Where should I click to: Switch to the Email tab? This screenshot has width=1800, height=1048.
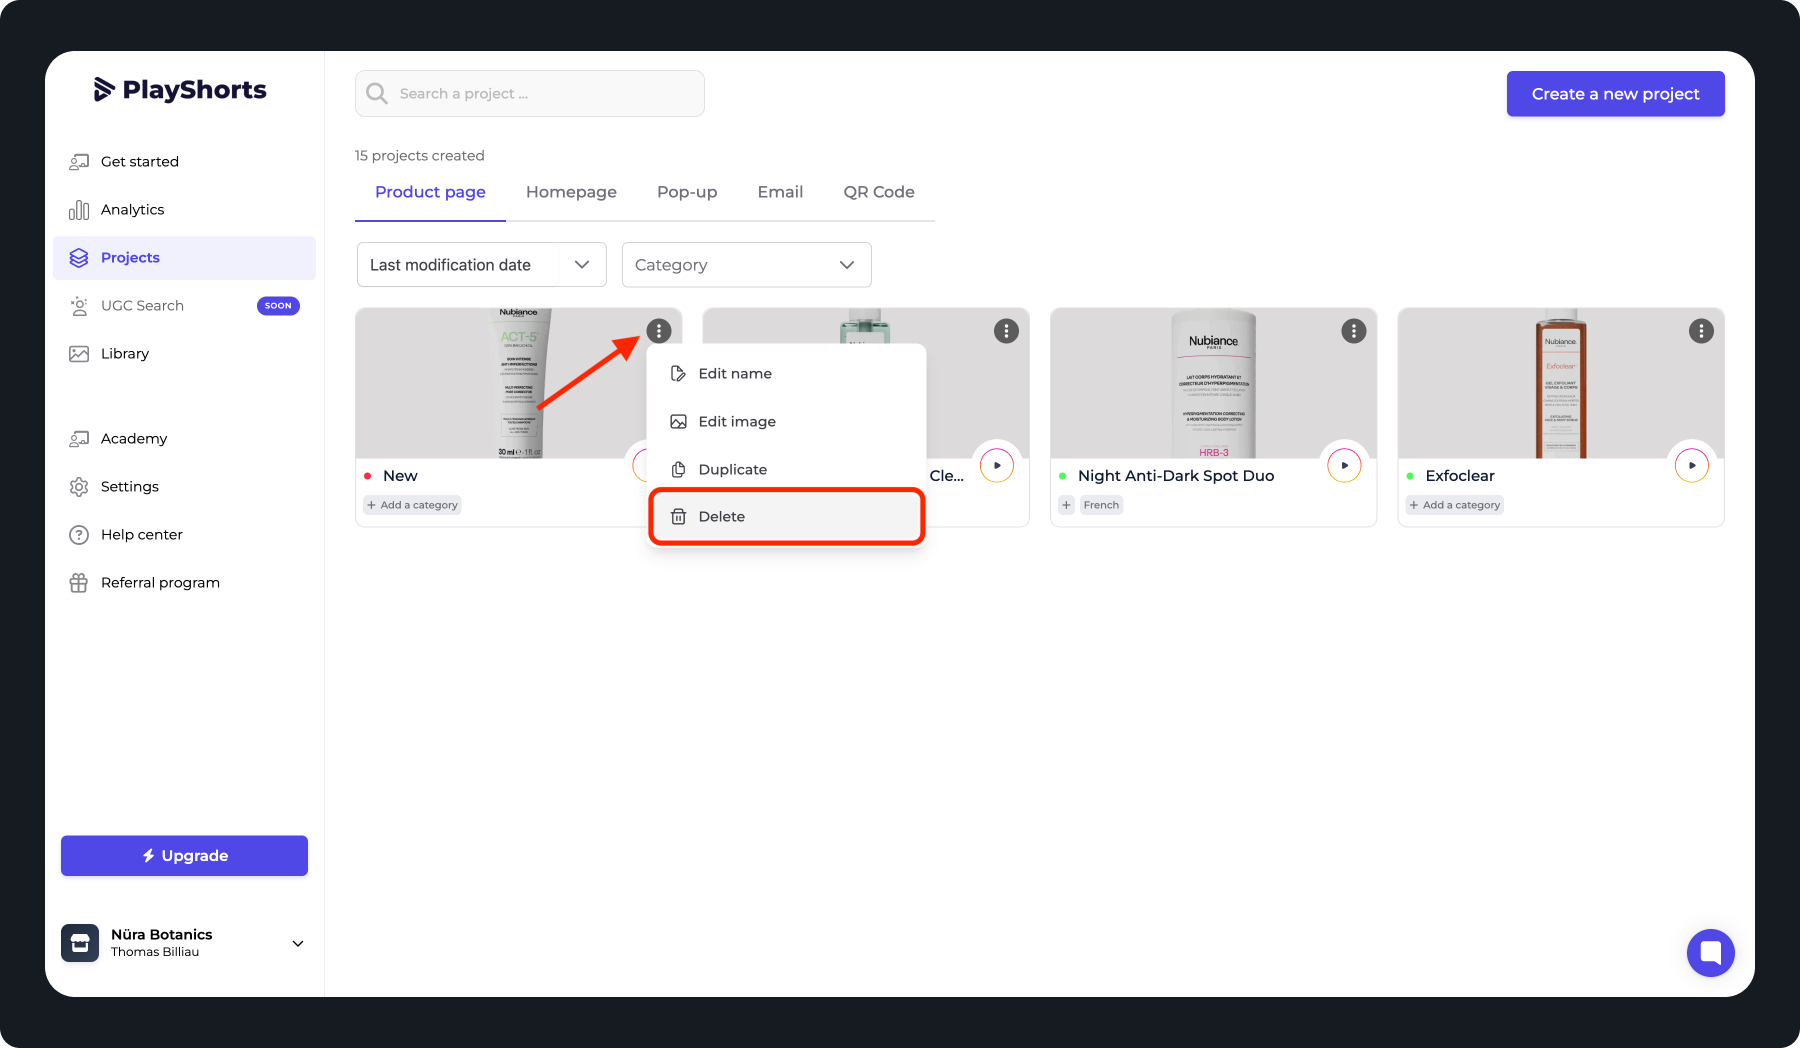(x=780, y=192)
